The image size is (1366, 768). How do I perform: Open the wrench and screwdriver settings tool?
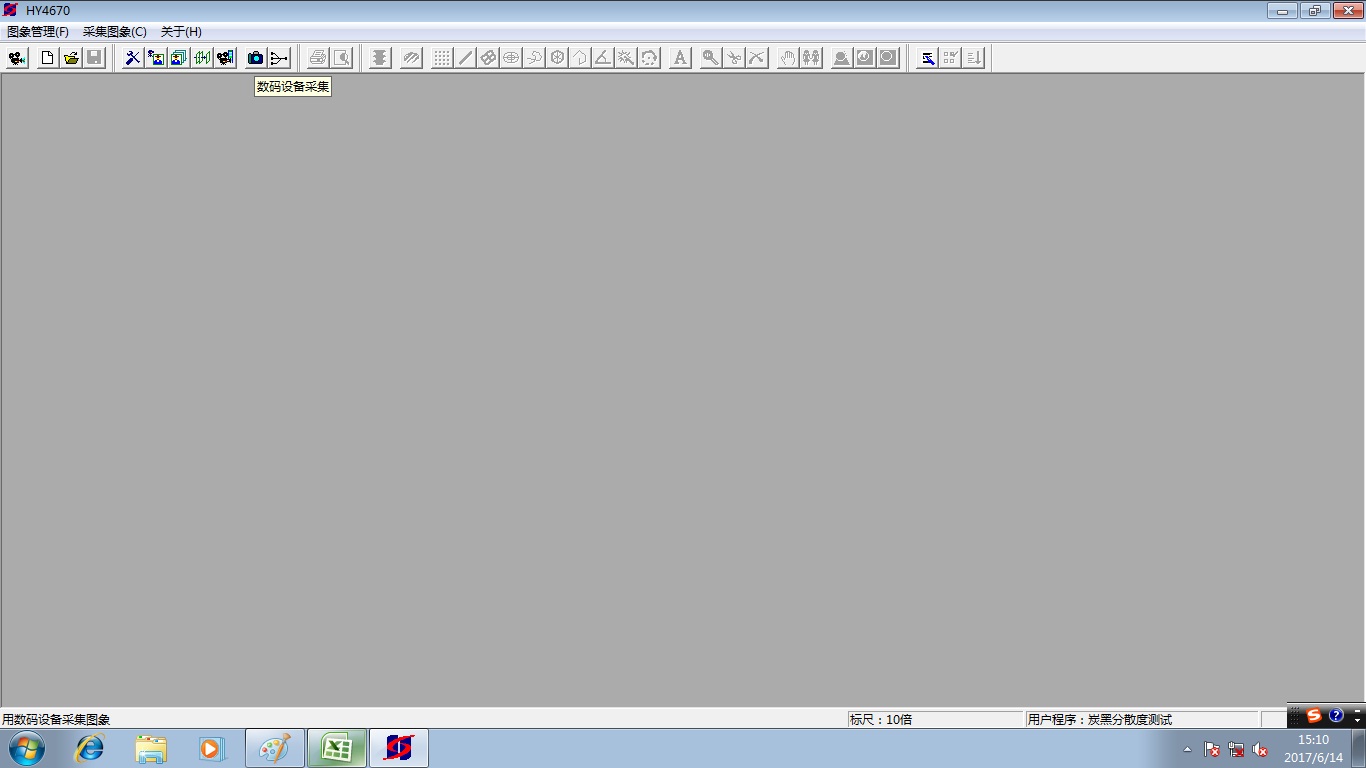coord(132,58)
